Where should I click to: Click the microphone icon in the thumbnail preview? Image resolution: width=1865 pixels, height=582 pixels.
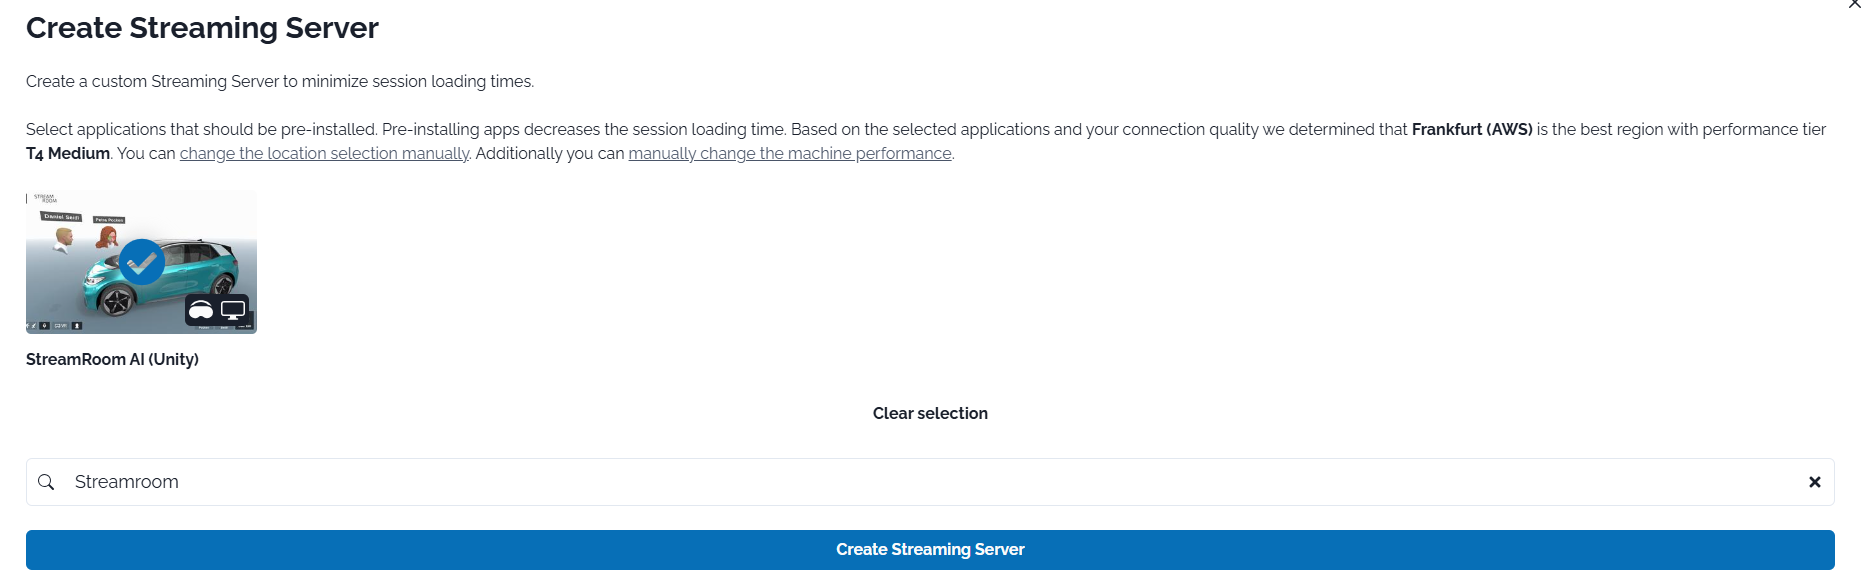(45, 326)
